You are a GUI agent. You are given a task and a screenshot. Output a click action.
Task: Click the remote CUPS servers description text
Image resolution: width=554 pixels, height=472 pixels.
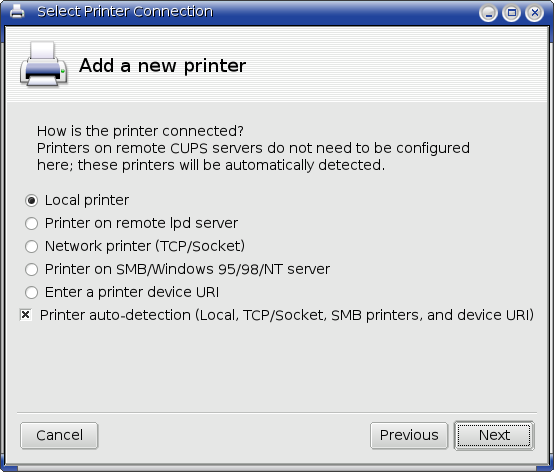click(x=253, y=157)
